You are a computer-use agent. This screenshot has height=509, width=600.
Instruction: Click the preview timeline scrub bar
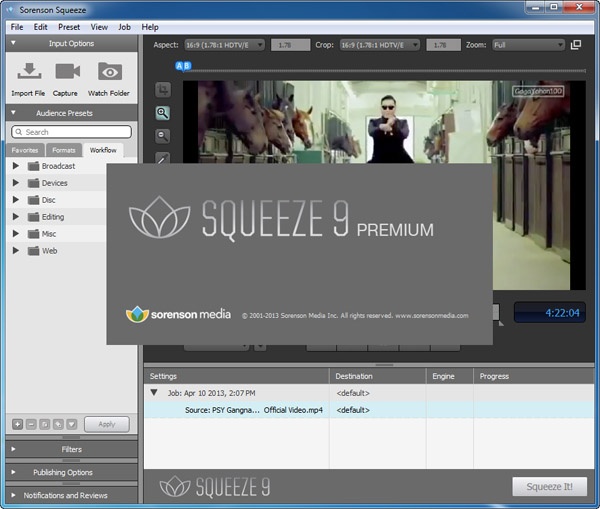385,70
